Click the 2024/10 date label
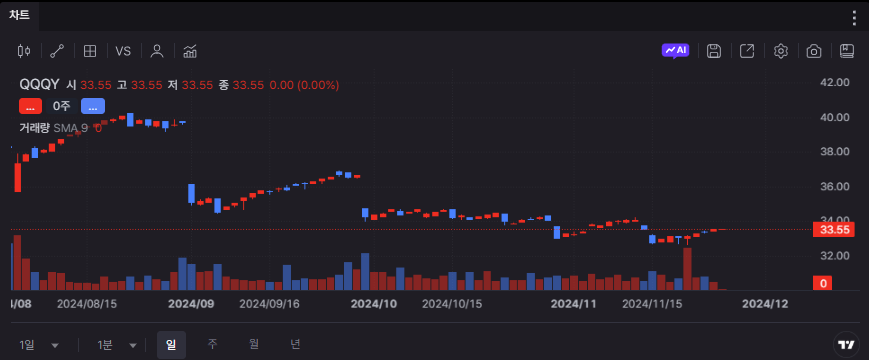The image size is (869, 360). [x=374, y=304]
